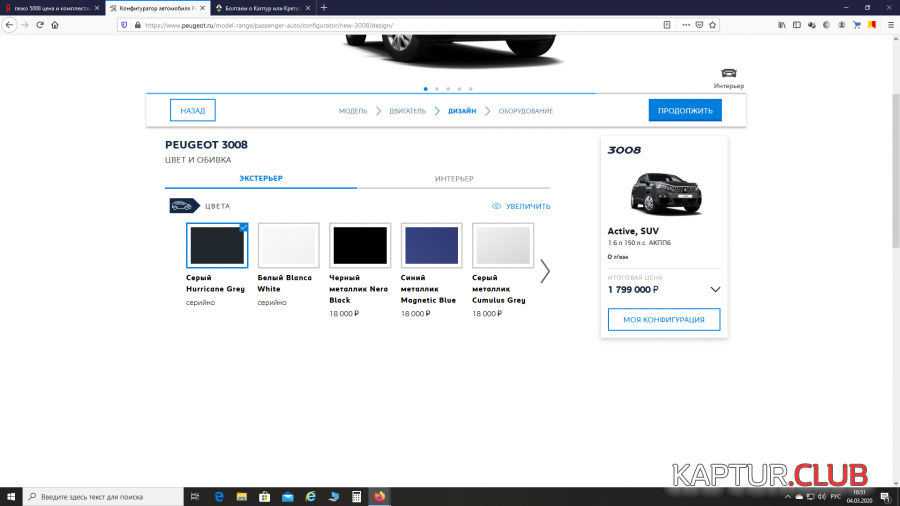This screenshot has width=900, height=506.
Task: Click the page vertical scrollbar thumb
Action: pyautogui.click(x=895, y=171)
